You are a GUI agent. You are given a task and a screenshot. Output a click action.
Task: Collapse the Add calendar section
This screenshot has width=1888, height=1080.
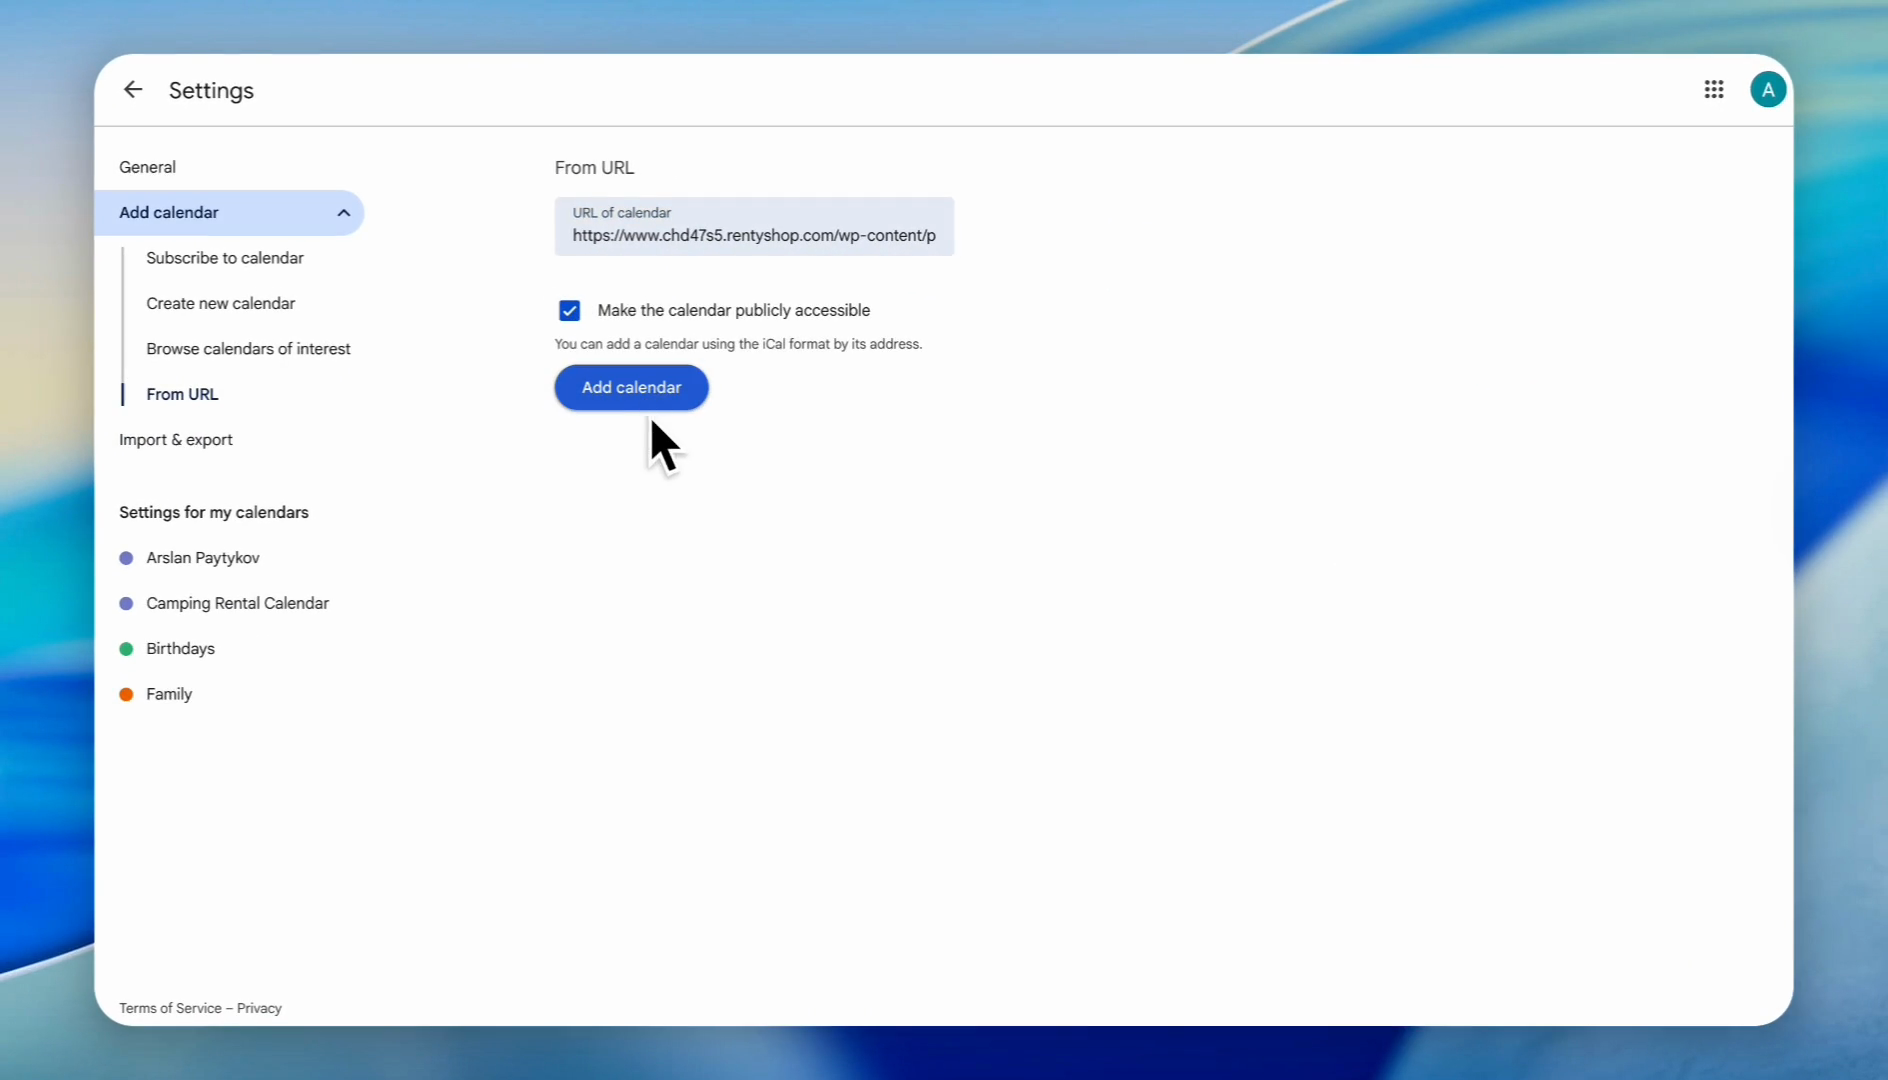pos(343,212)
